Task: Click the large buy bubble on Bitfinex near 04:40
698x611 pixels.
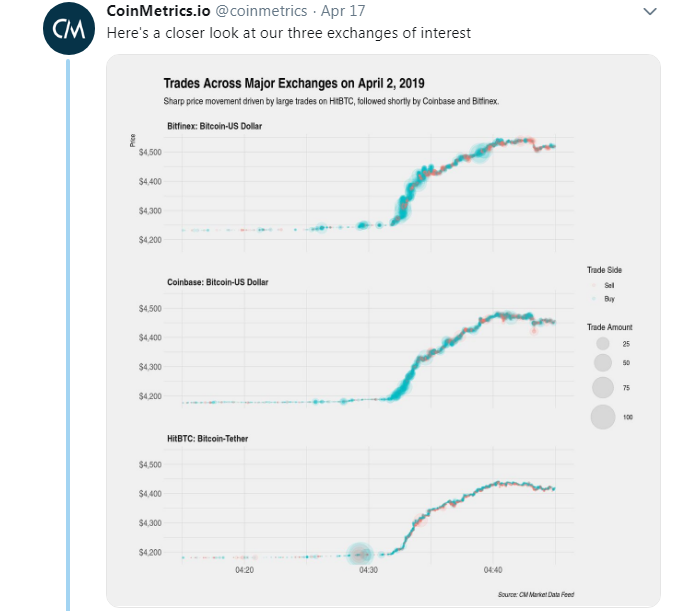Action: pyautogui.click(x=480, y=153)
